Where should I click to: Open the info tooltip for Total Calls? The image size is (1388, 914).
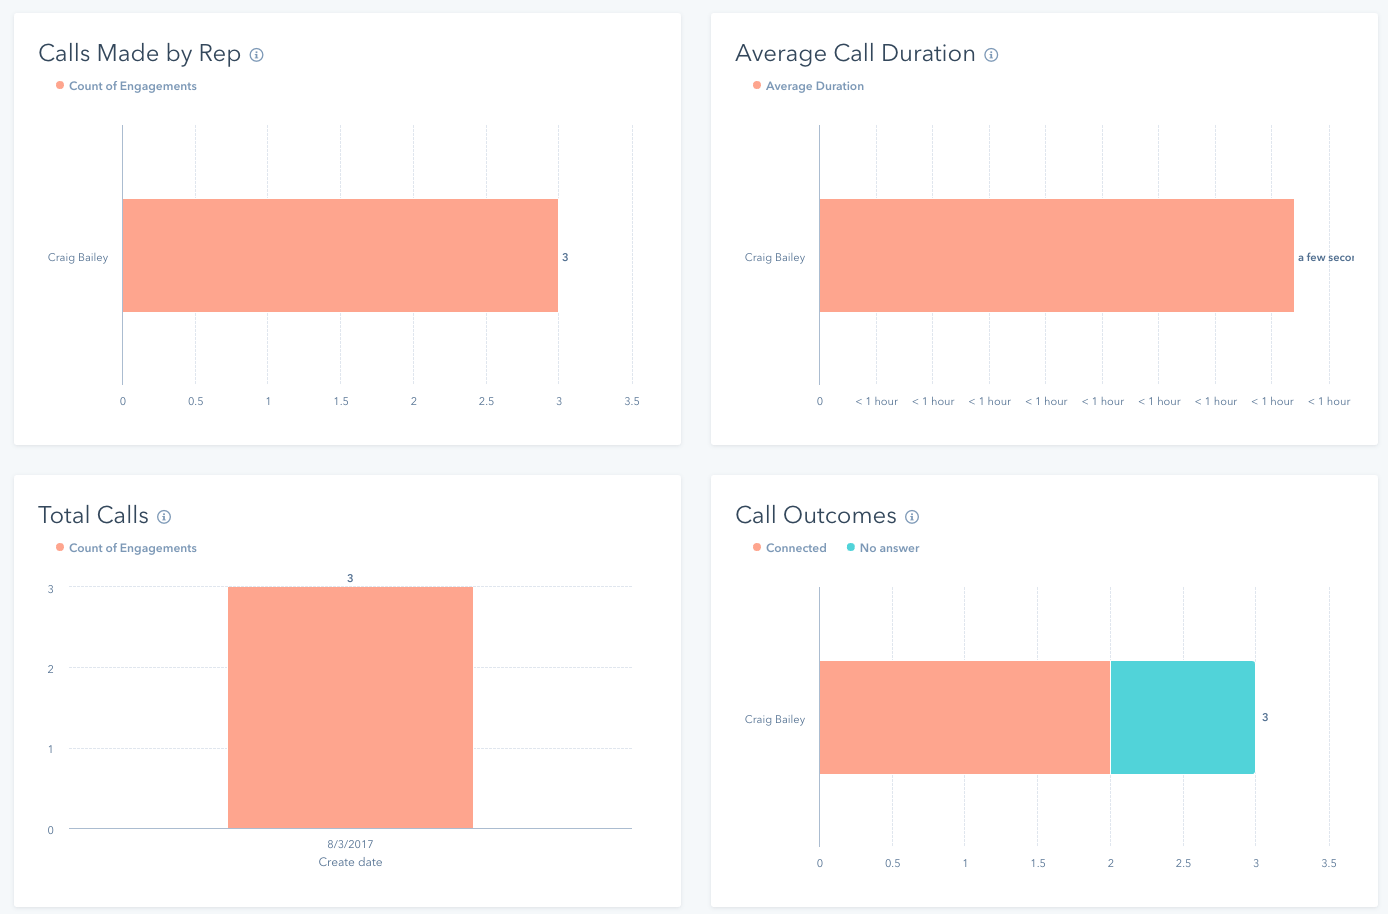tap(165, 517)
